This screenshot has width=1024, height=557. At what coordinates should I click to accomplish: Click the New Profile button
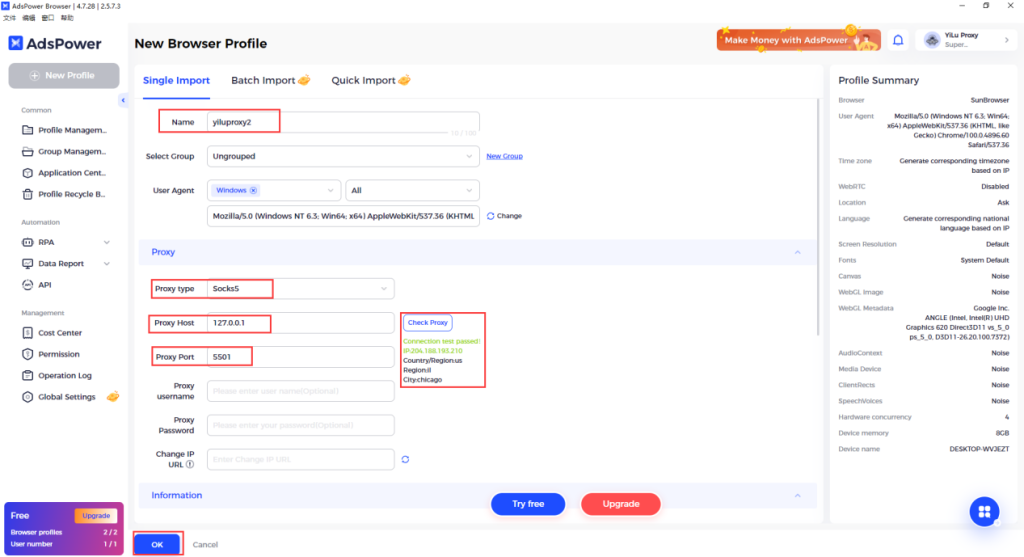click(64, 76)
